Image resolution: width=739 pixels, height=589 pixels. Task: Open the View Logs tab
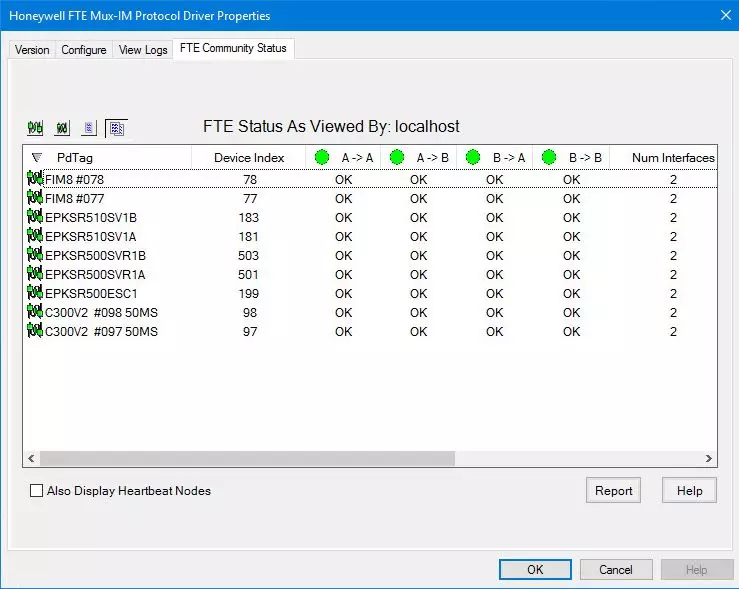(143, 50)
